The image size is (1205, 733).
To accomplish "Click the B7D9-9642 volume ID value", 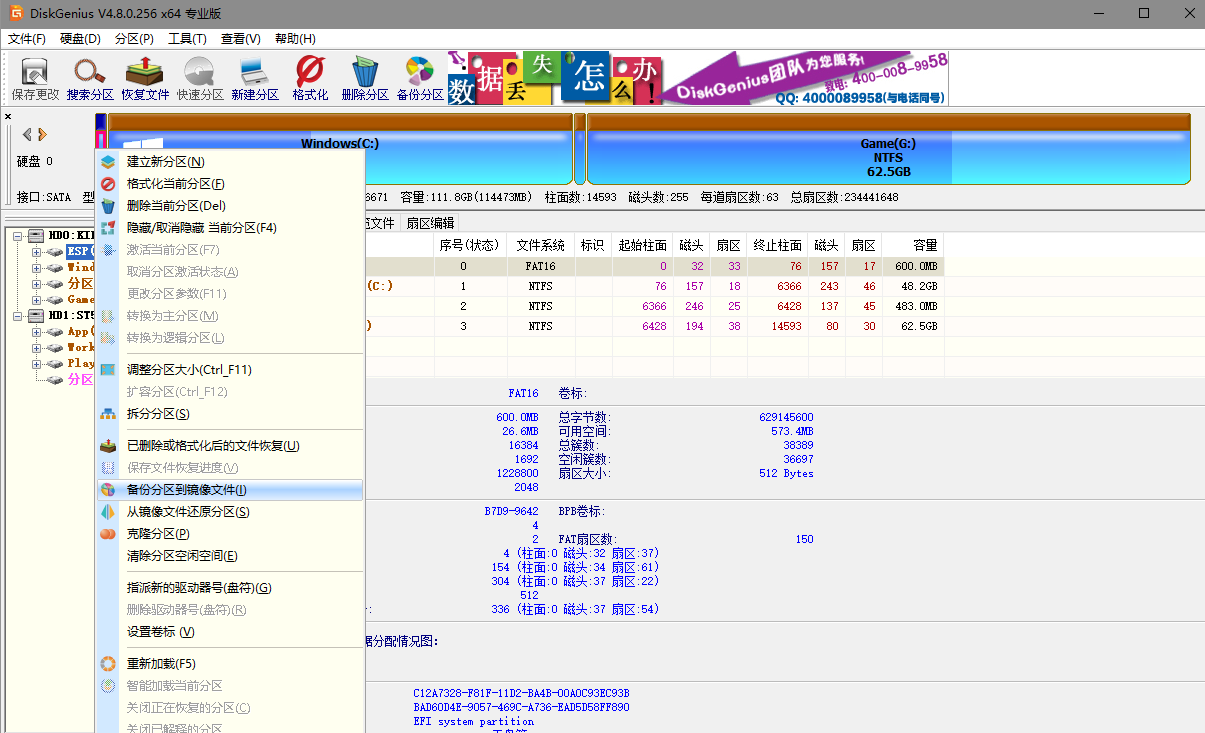I will [x=511, y=511].
